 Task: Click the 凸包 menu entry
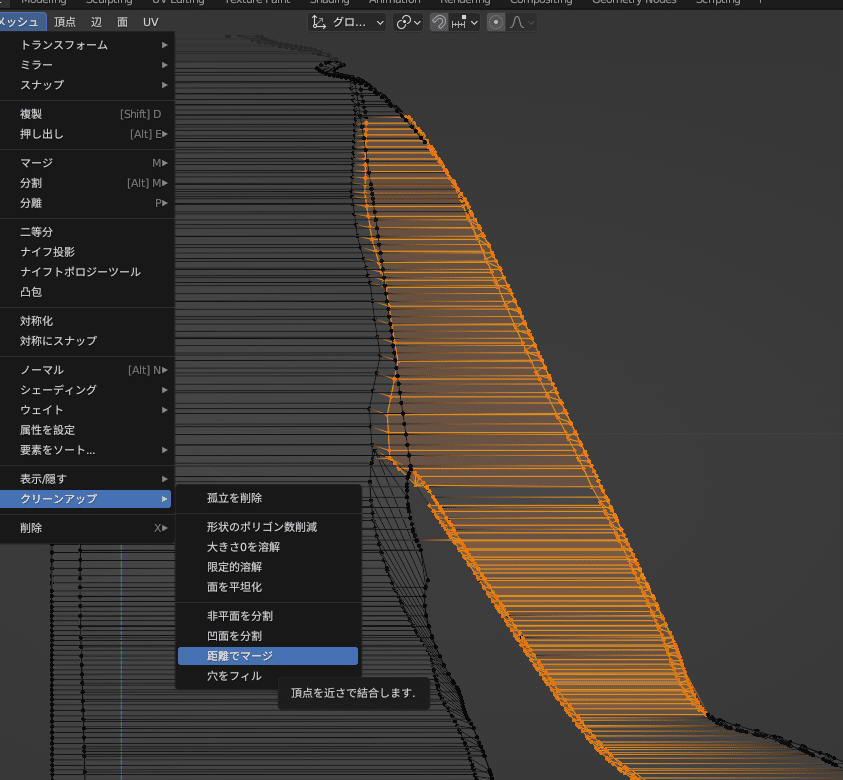tap(86, 291)
